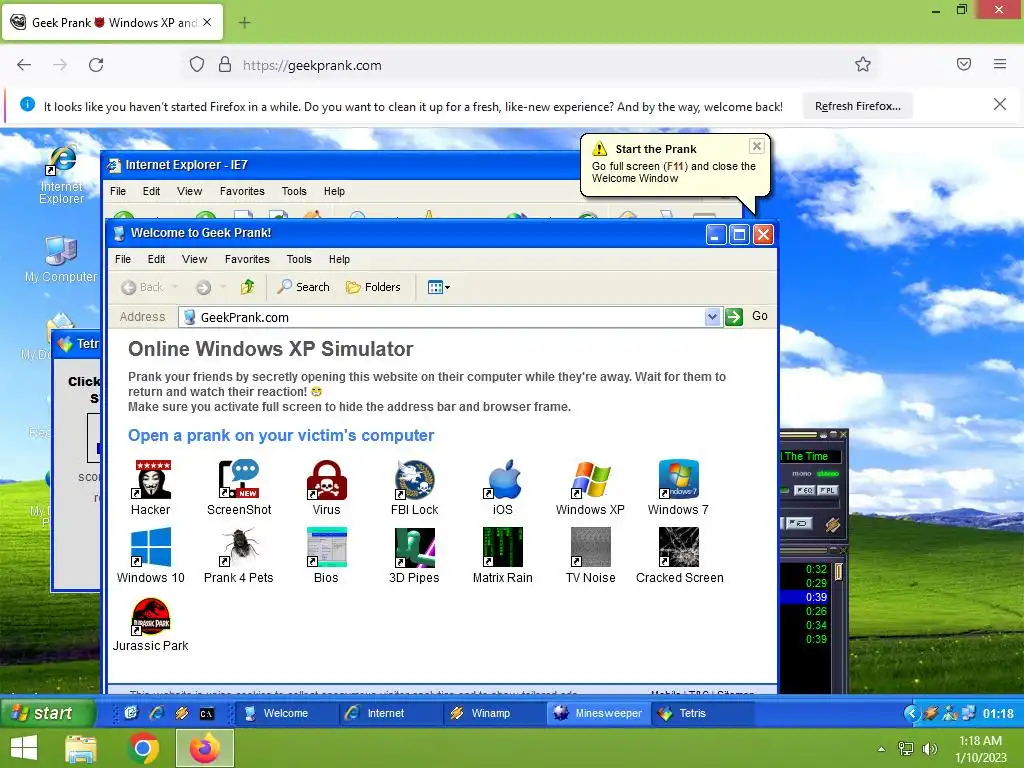
Task: Move the Winamp playlist scrollbar handle
Action: [838, 571]
